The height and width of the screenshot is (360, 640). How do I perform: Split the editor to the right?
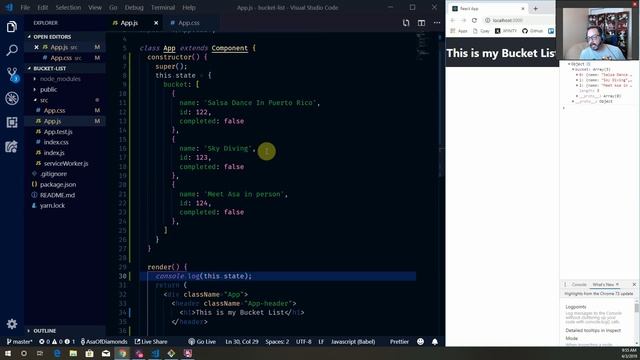pyautogui.click(x=421, y=23)
